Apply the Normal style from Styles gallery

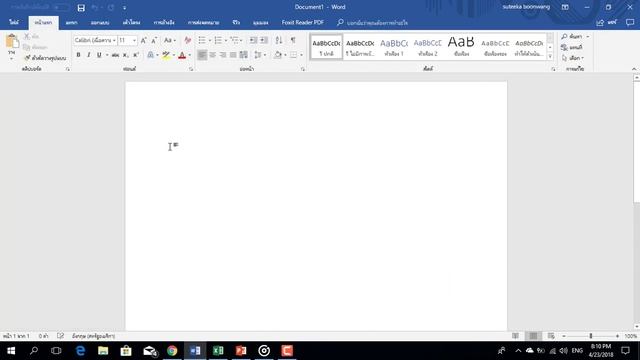[326, 47]
